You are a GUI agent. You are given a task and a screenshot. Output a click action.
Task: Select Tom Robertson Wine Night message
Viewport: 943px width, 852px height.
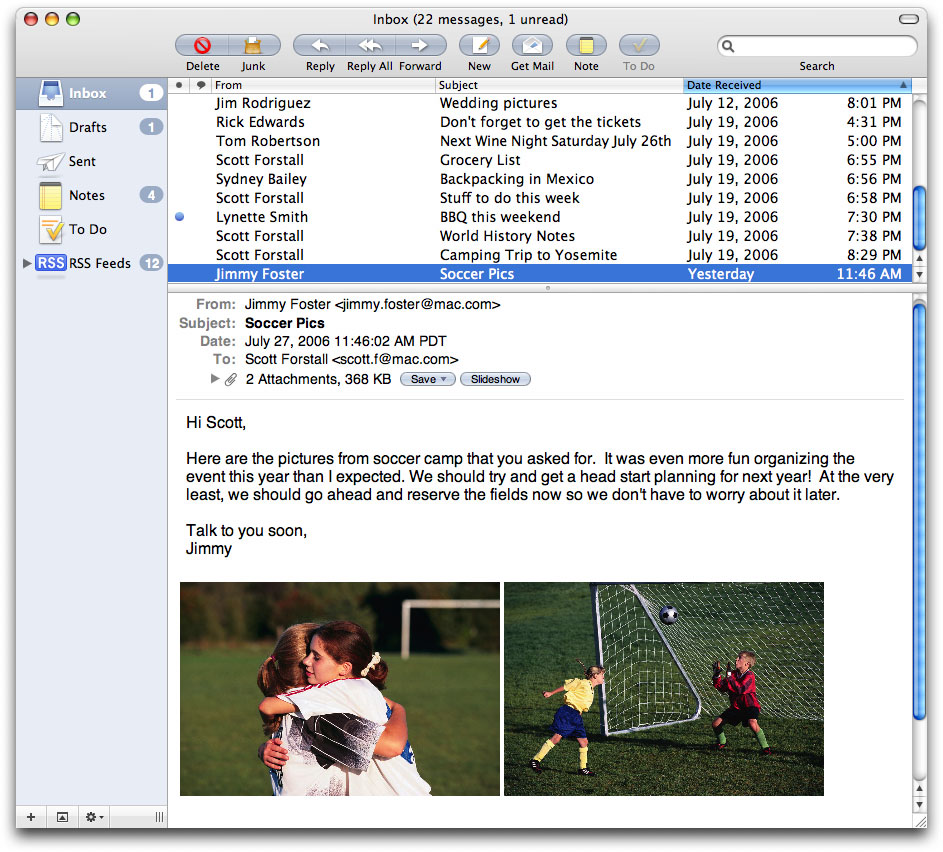tap(540, 141)
